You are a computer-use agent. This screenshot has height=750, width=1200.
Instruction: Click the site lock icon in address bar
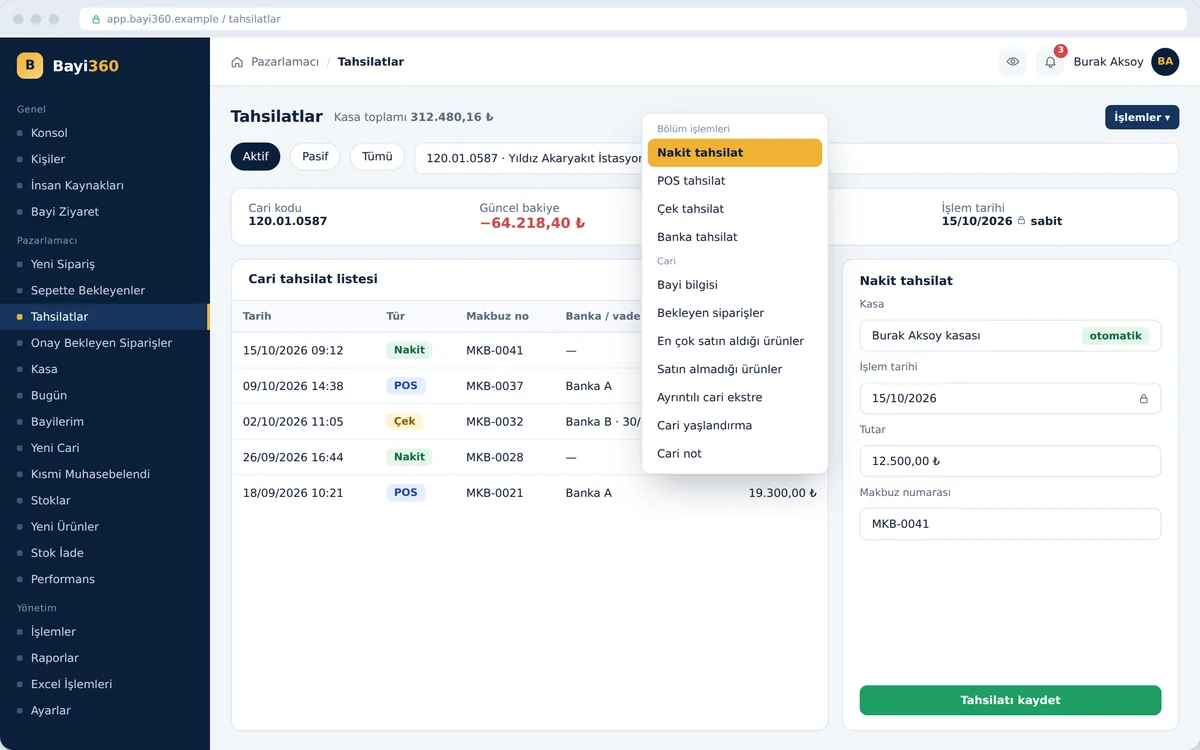(x=96, y=19)
